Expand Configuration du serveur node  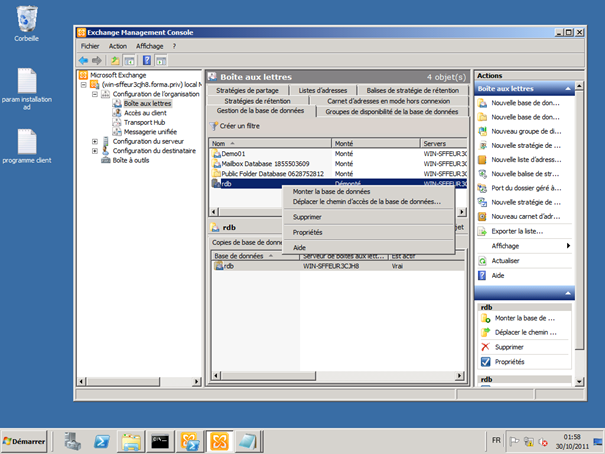point(95,141)
